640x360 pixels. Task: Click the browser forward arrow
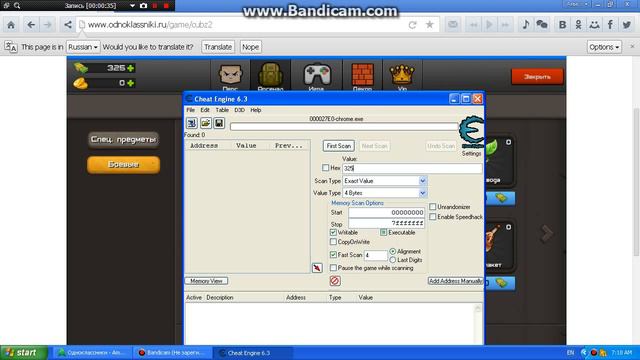(x=48, y=25)
